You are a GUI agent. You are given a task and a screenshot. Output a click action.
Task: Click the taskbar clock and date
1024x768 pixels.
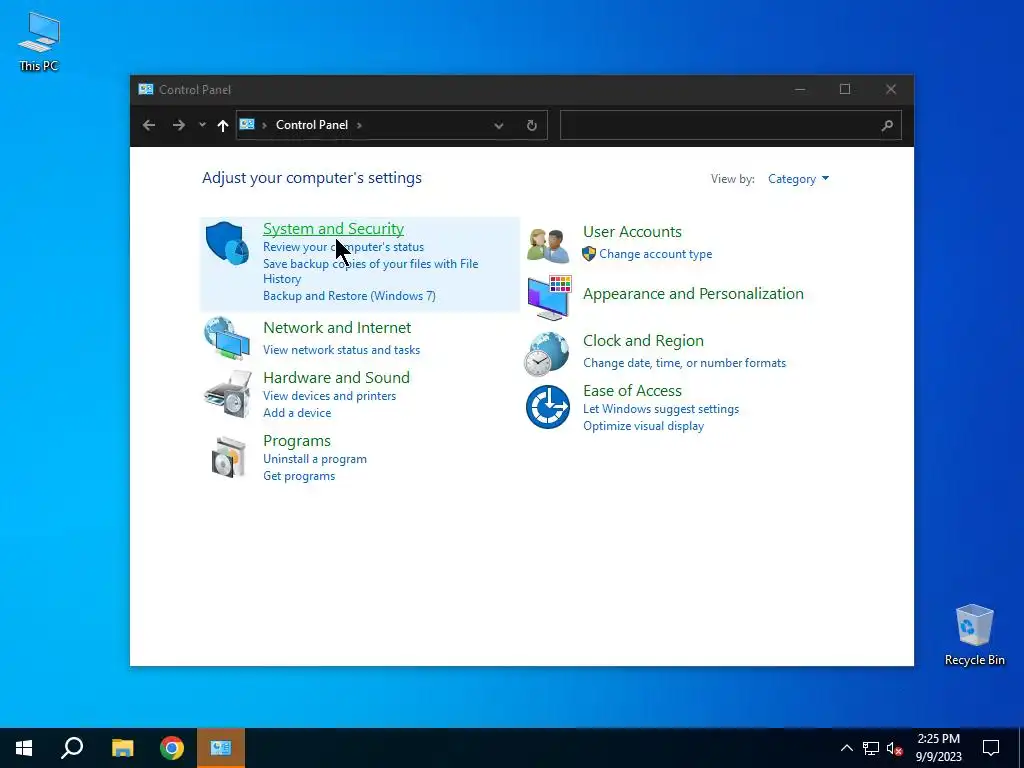point(938,748)
